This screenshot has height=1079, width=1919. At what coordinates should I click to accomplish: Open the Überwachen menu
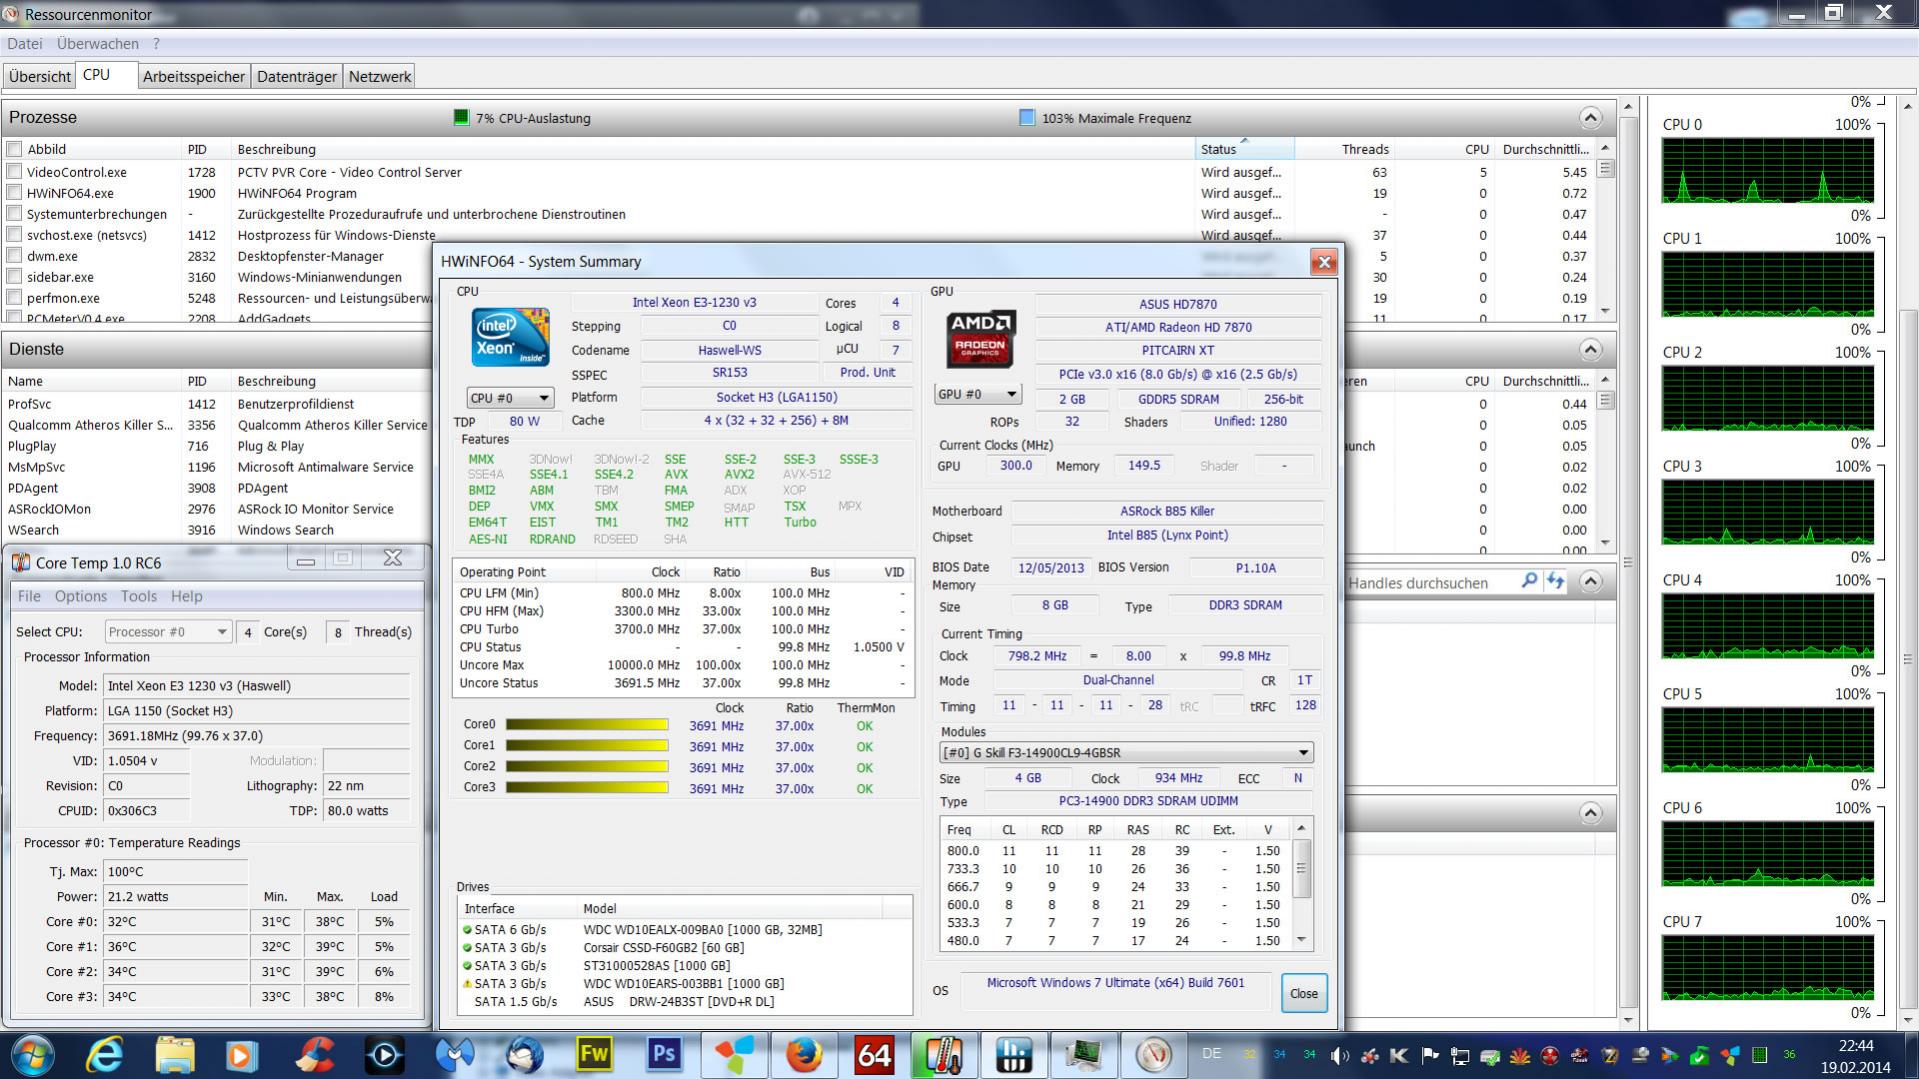click(98, 44)
